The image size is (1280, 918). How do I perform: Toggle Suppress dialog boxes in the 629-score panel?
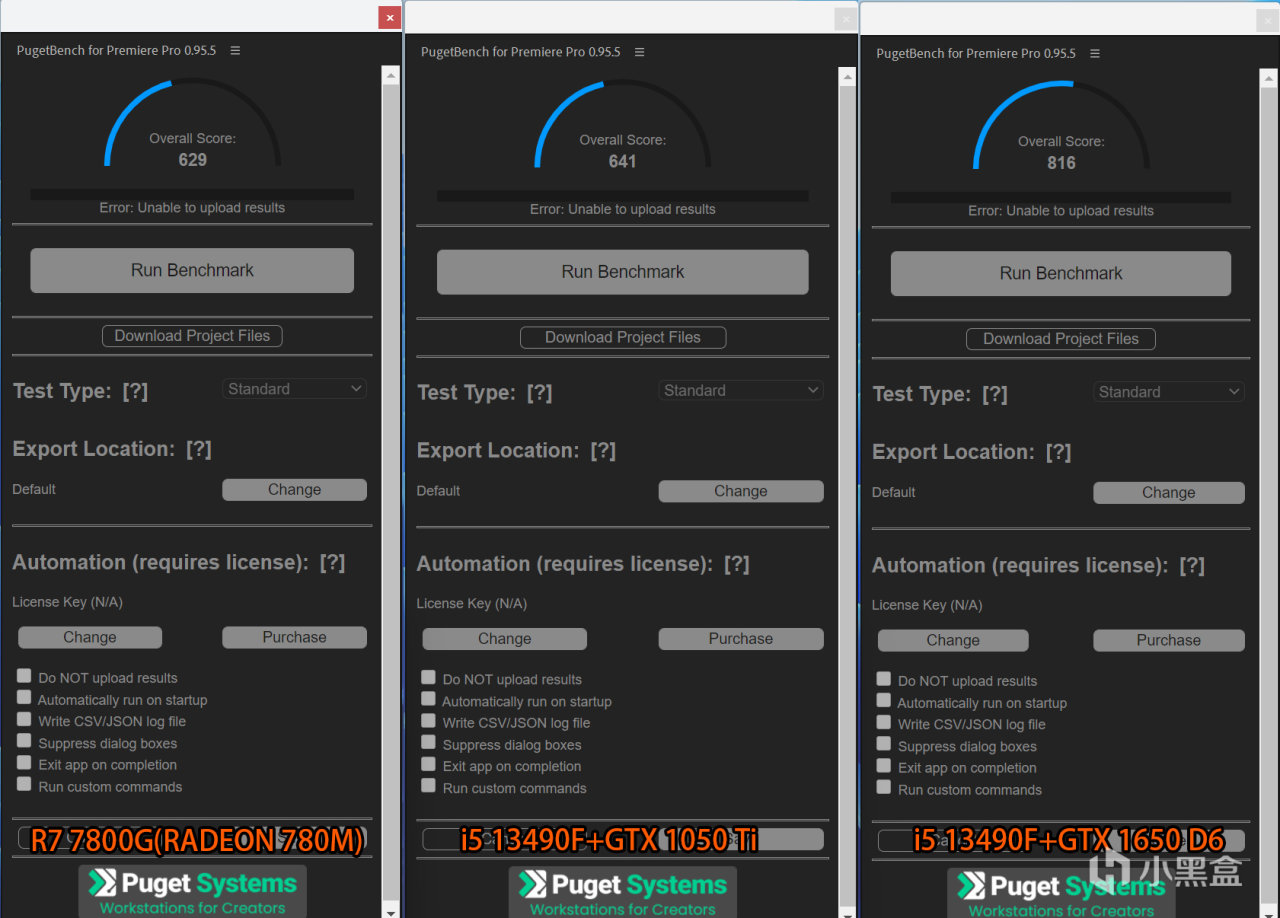pyautogui.click(x=24, y=741)
